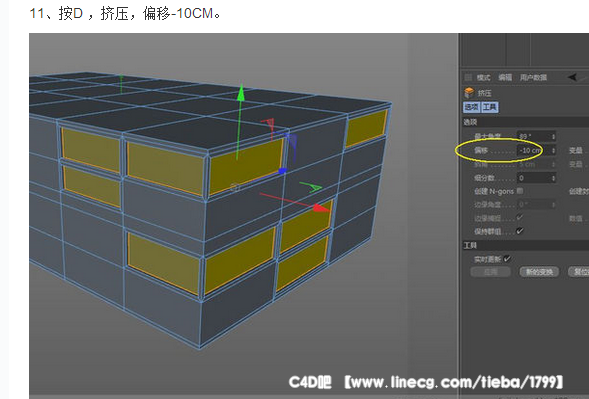Toggle the 保持群组 checkbox
Screen dimensions: 589x399
pyautogui.click(x=520, y=231)
